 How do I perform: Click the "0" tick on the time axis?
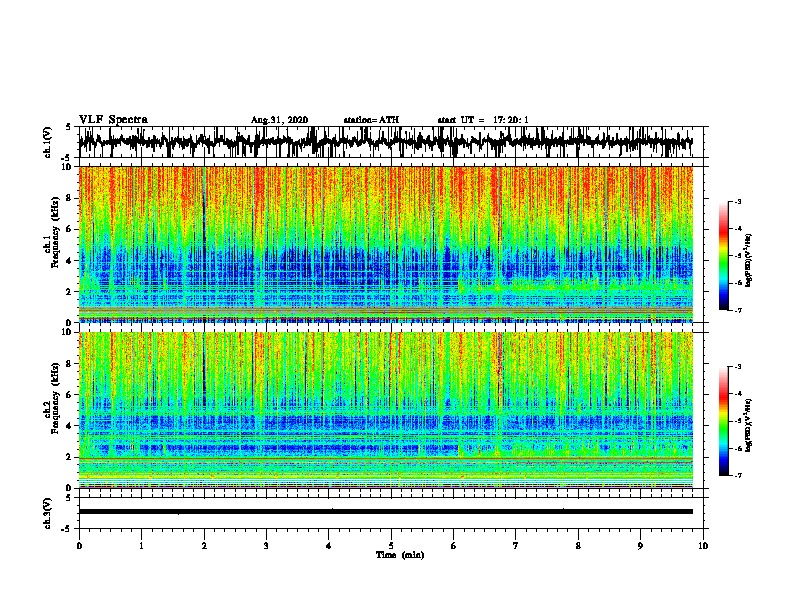point(79,546)
